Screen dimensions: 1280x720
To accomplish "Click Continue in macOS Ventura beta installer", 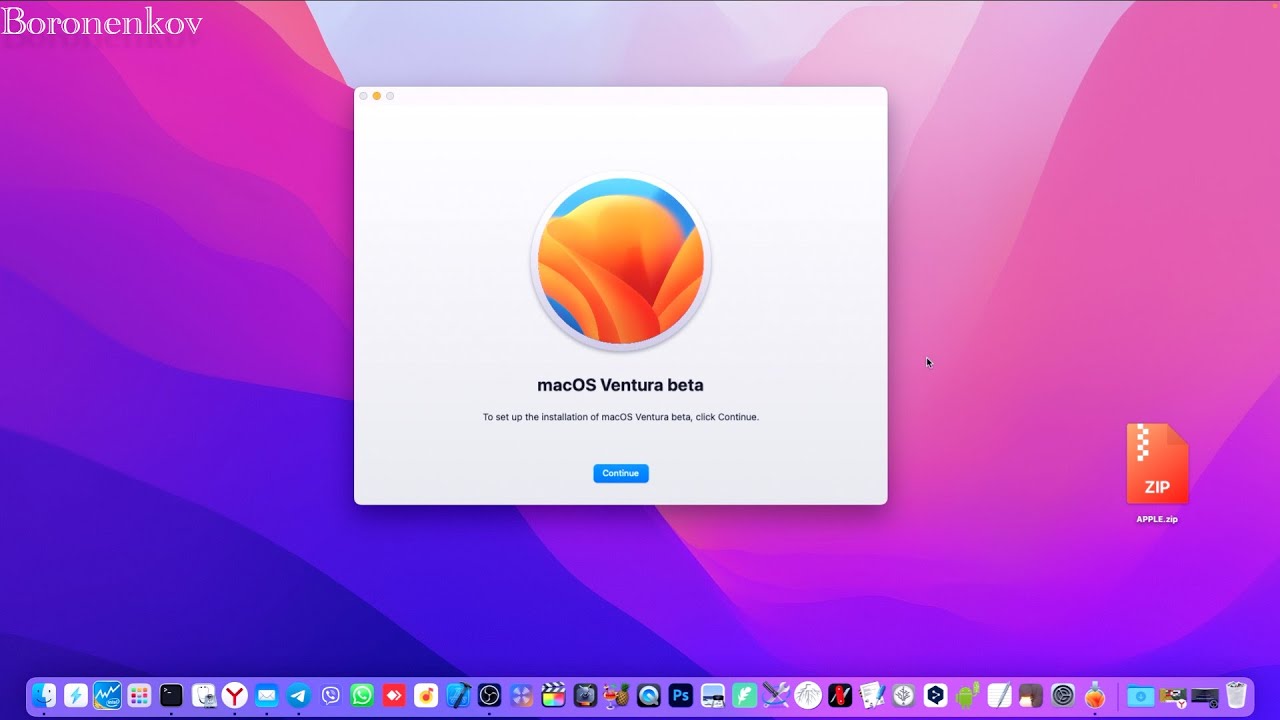I will coord(620,473).
